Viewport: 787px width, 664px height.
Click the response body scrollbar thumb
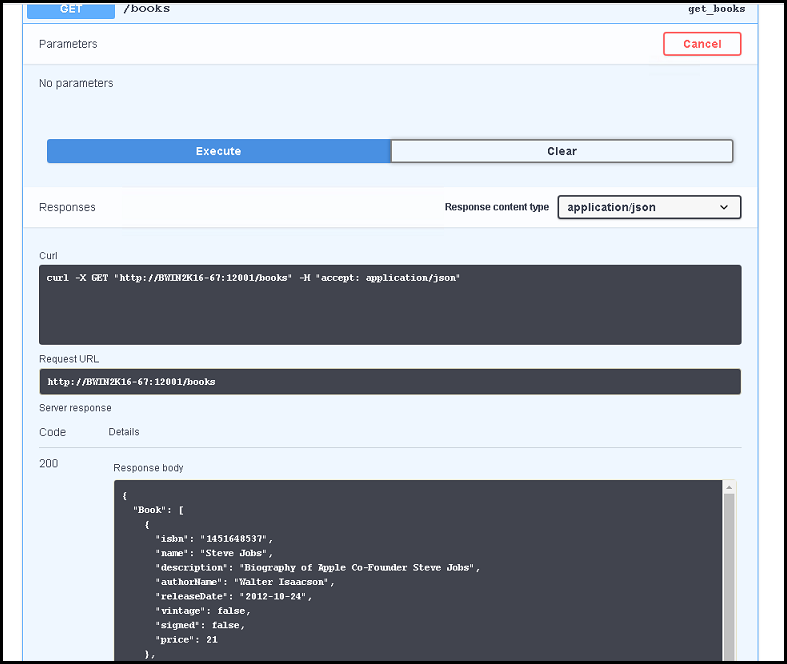point(729,577)
